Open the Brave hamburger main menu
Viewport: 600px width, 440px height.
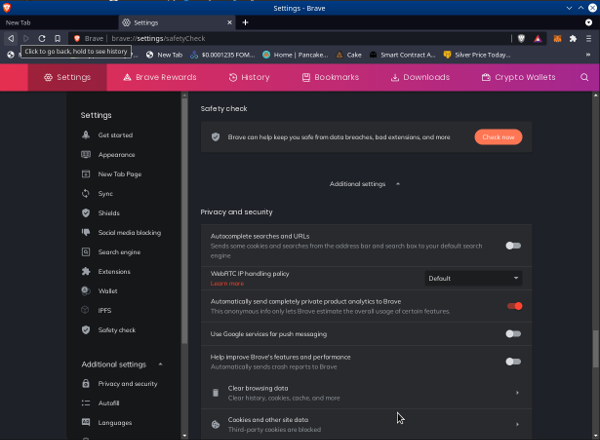(589, 38)
